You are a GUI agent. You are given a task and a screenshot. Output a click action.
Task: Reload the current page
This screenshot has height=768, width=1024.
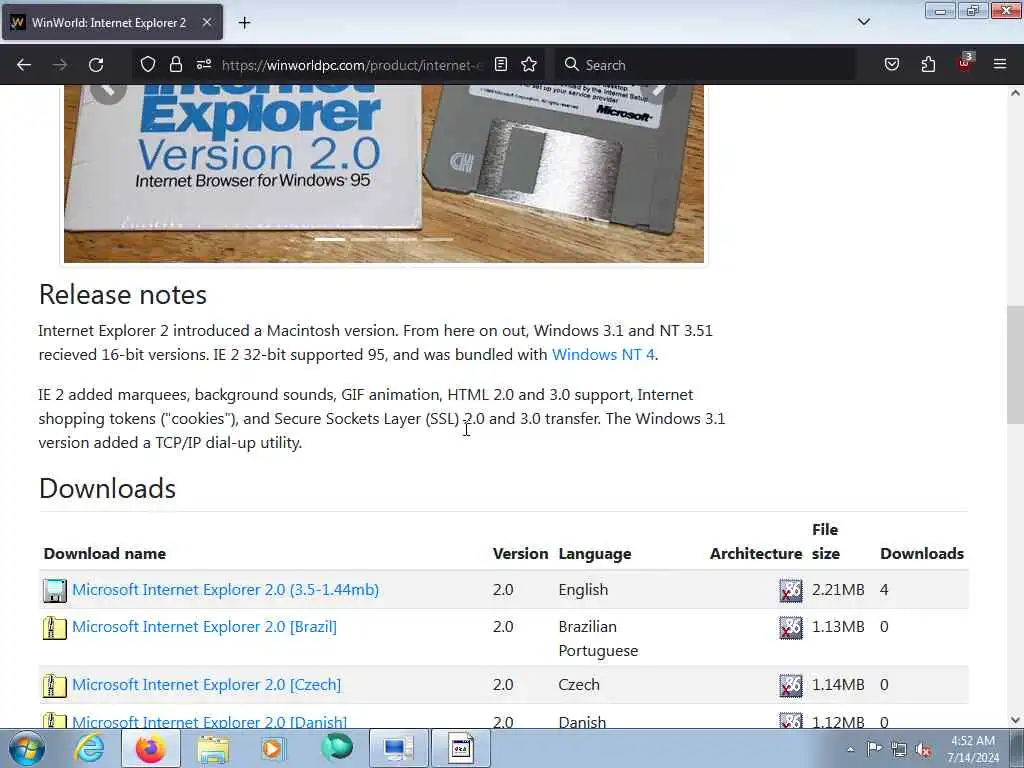(96, 65)
